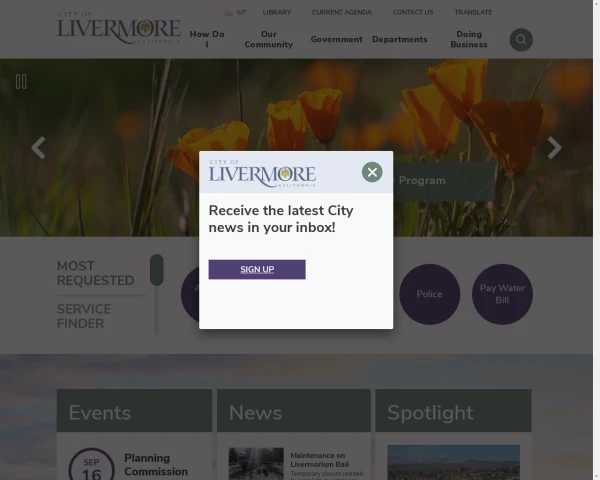The height and width of the screenshot is (480, 600).
Task: Go to previous slide arrow
Action: tap(39, 148)
